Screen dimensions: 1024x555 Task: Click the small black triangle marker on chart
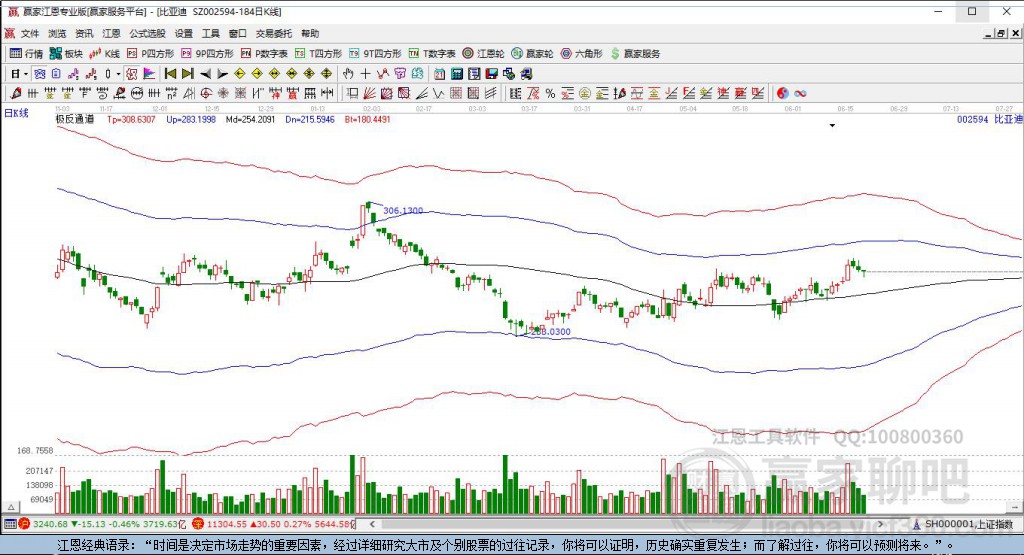[x=832, y=125]
